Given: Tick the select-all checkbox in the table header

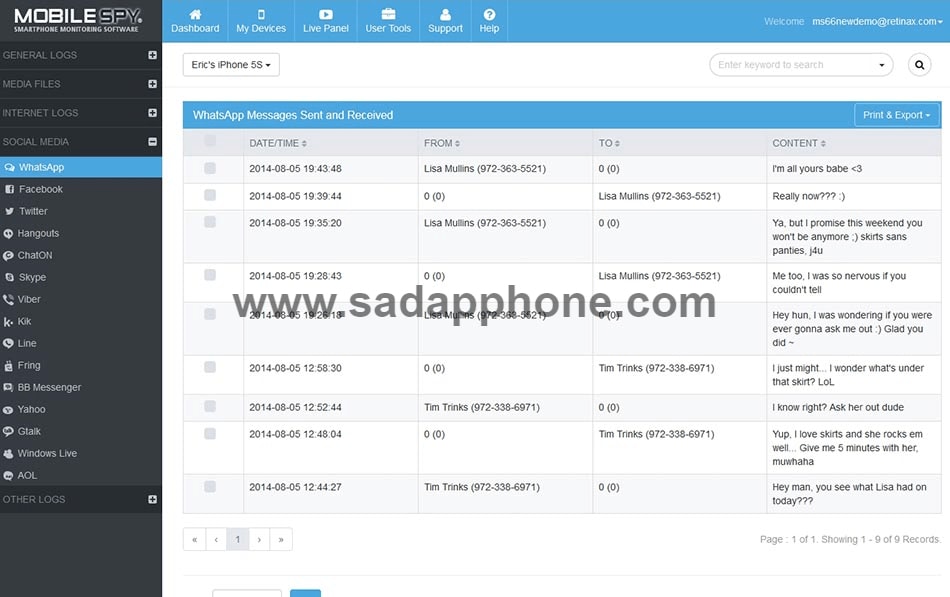Looking at the screenshot, I should pos(210,142).
